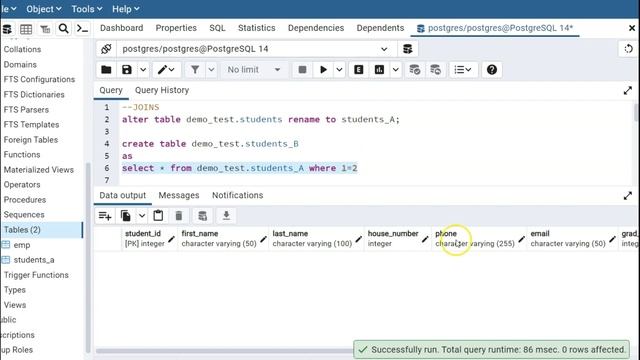
Task: Switch to the Dependencies tab
Action: pos(316,28)
